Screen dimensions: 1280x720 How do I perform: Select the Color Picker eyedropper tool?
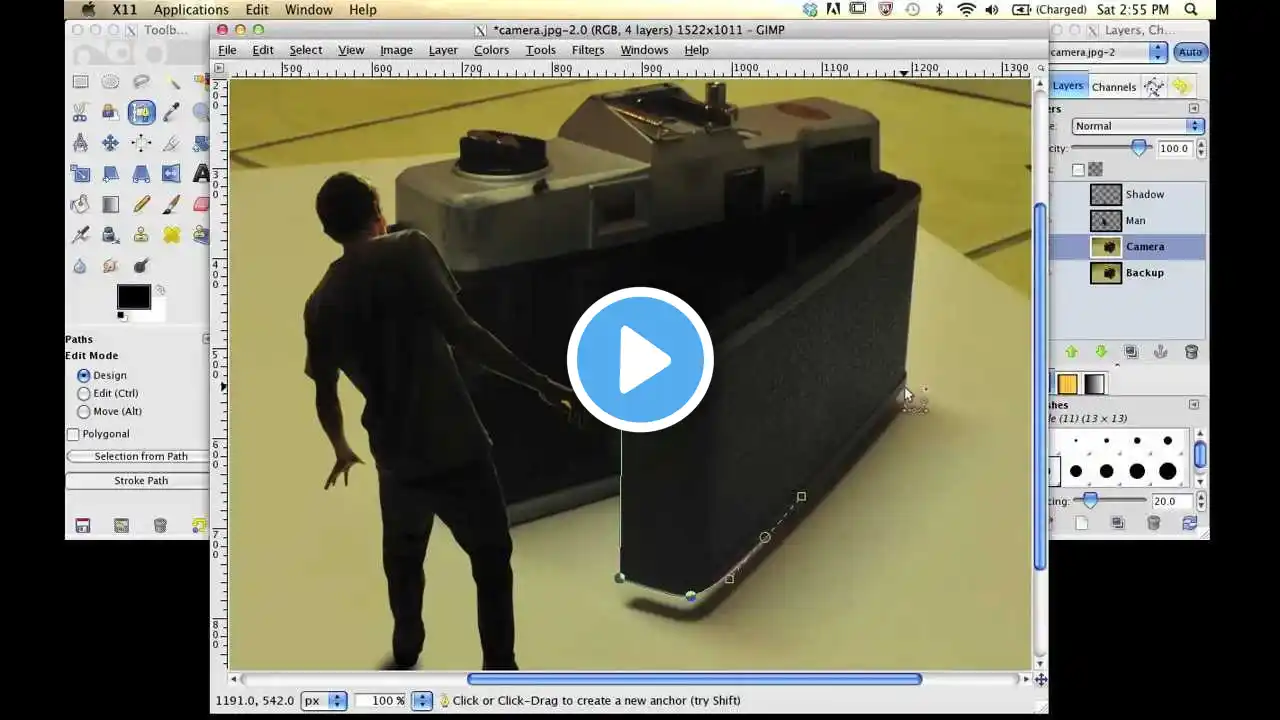tap(172, 113)
